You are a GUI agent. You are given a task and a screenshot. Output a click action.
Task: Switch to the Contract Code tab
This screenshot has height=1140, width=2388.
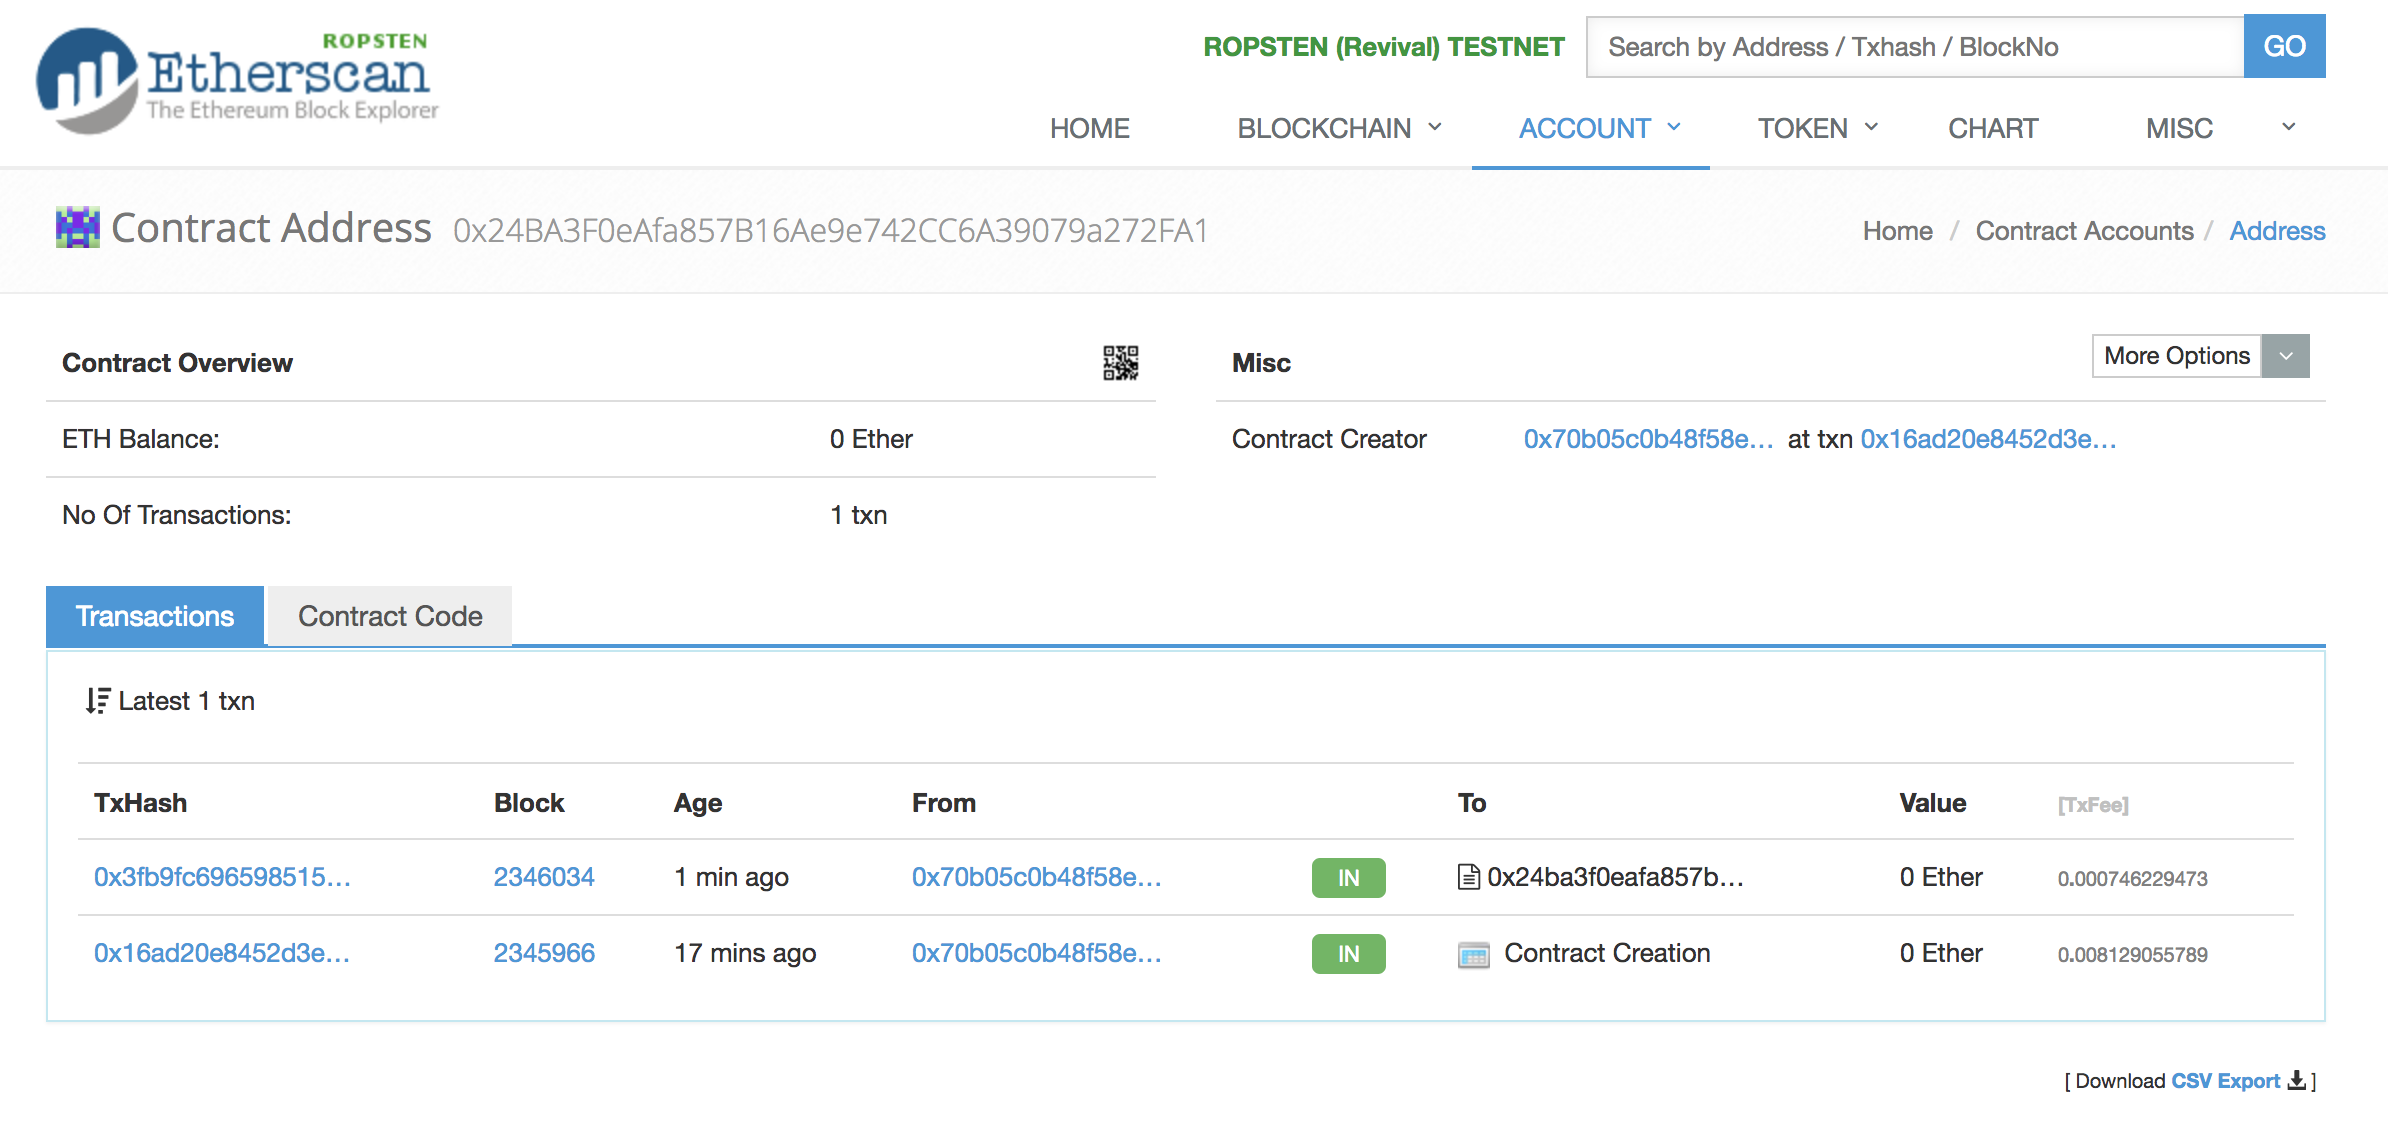(x=390, y=616)
